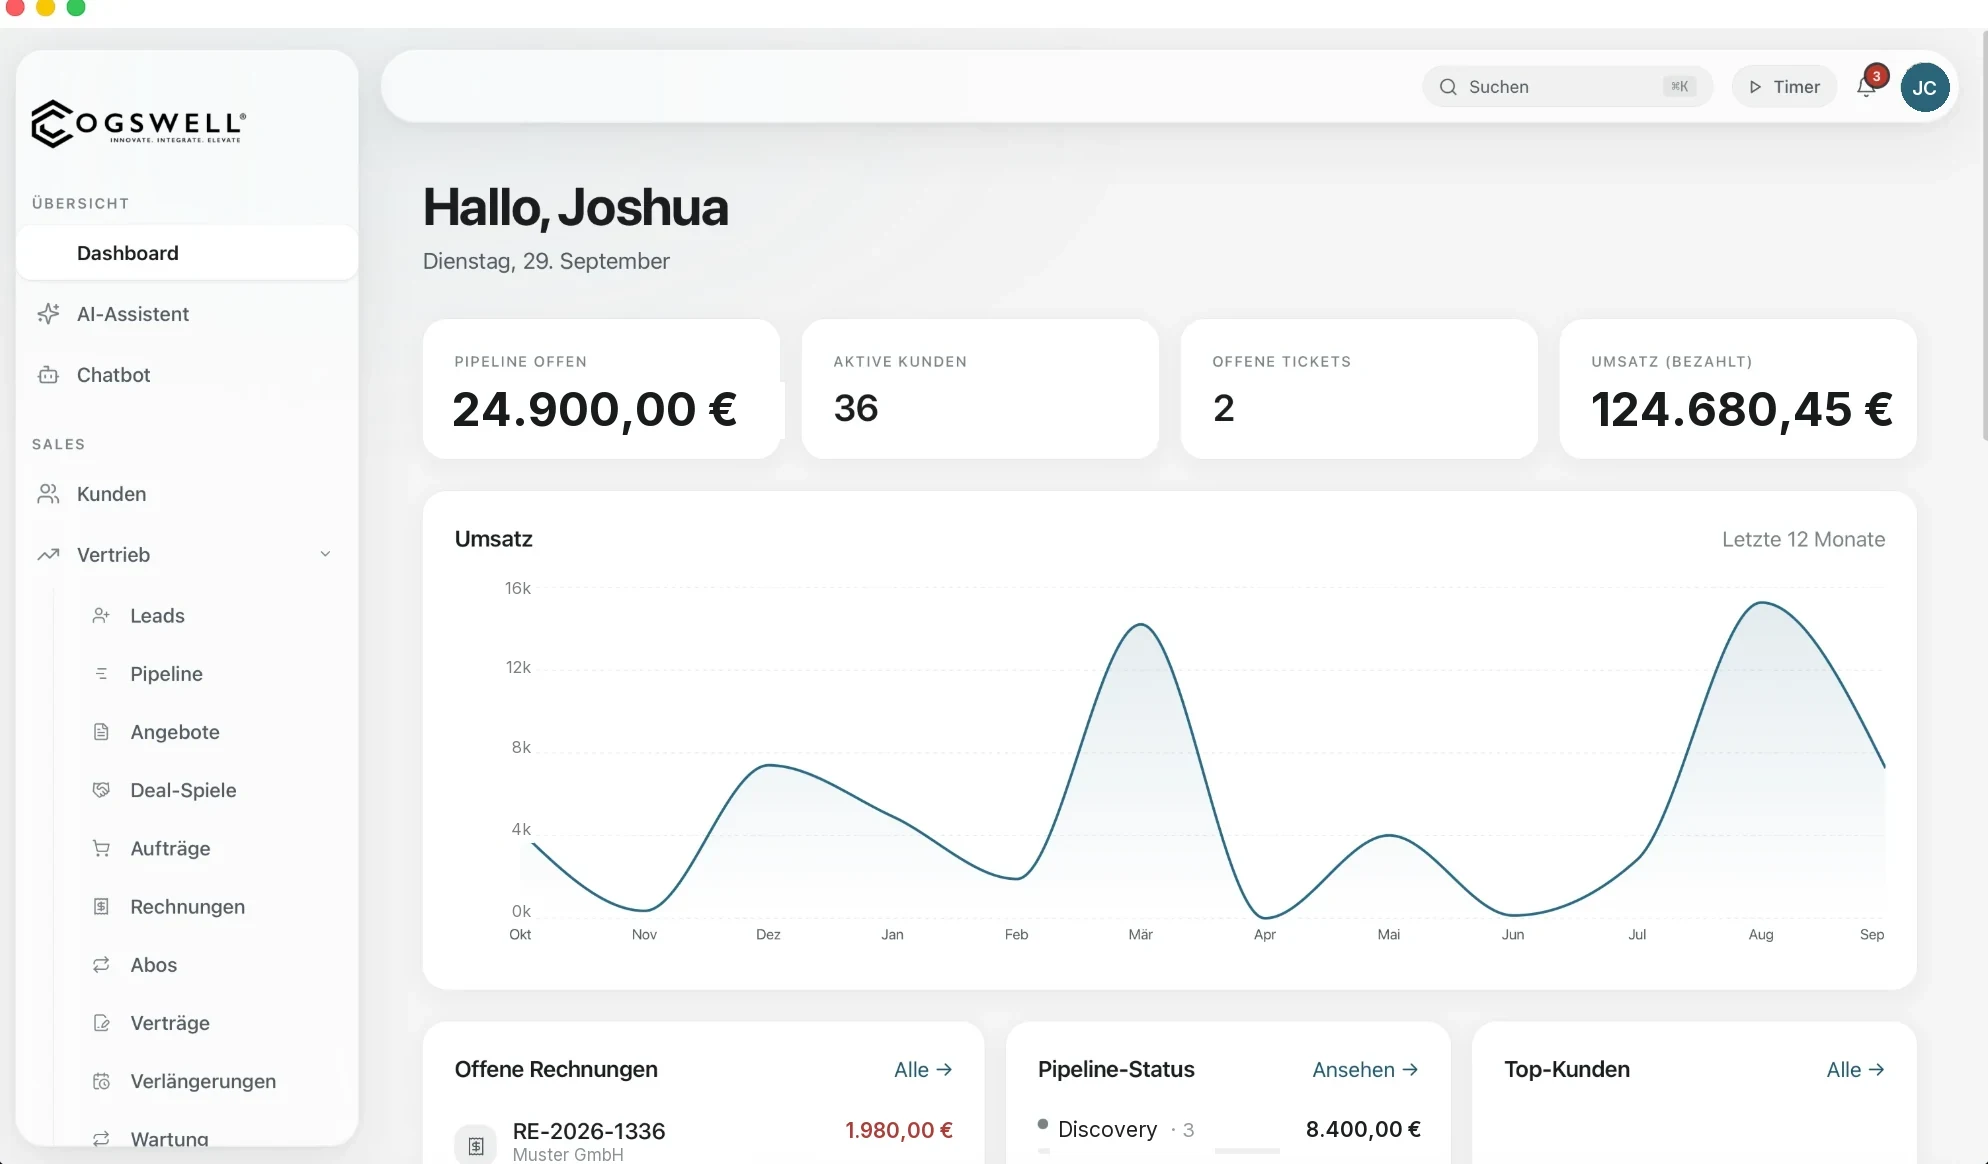1988x1164 pixels.
Task: Click the Angebote document icon
Action: pyautogui.click(x=101, y=732)
